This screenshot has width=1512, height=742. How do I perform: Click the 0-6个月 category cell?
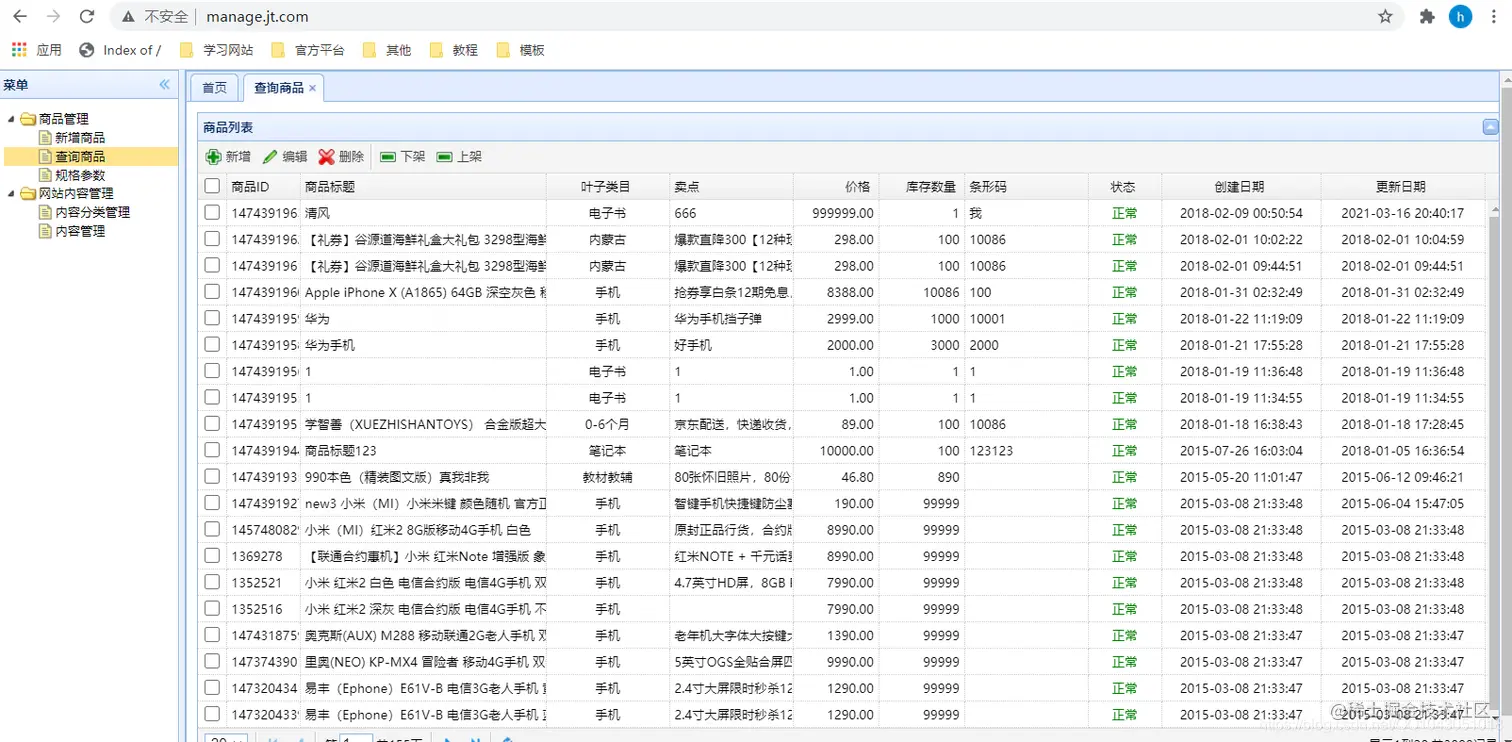(608, 424)
